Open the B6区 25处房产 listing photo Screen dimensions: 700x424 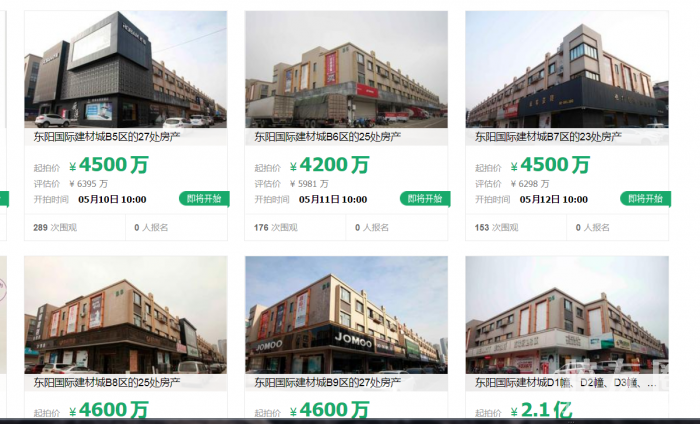pos(346,69)
